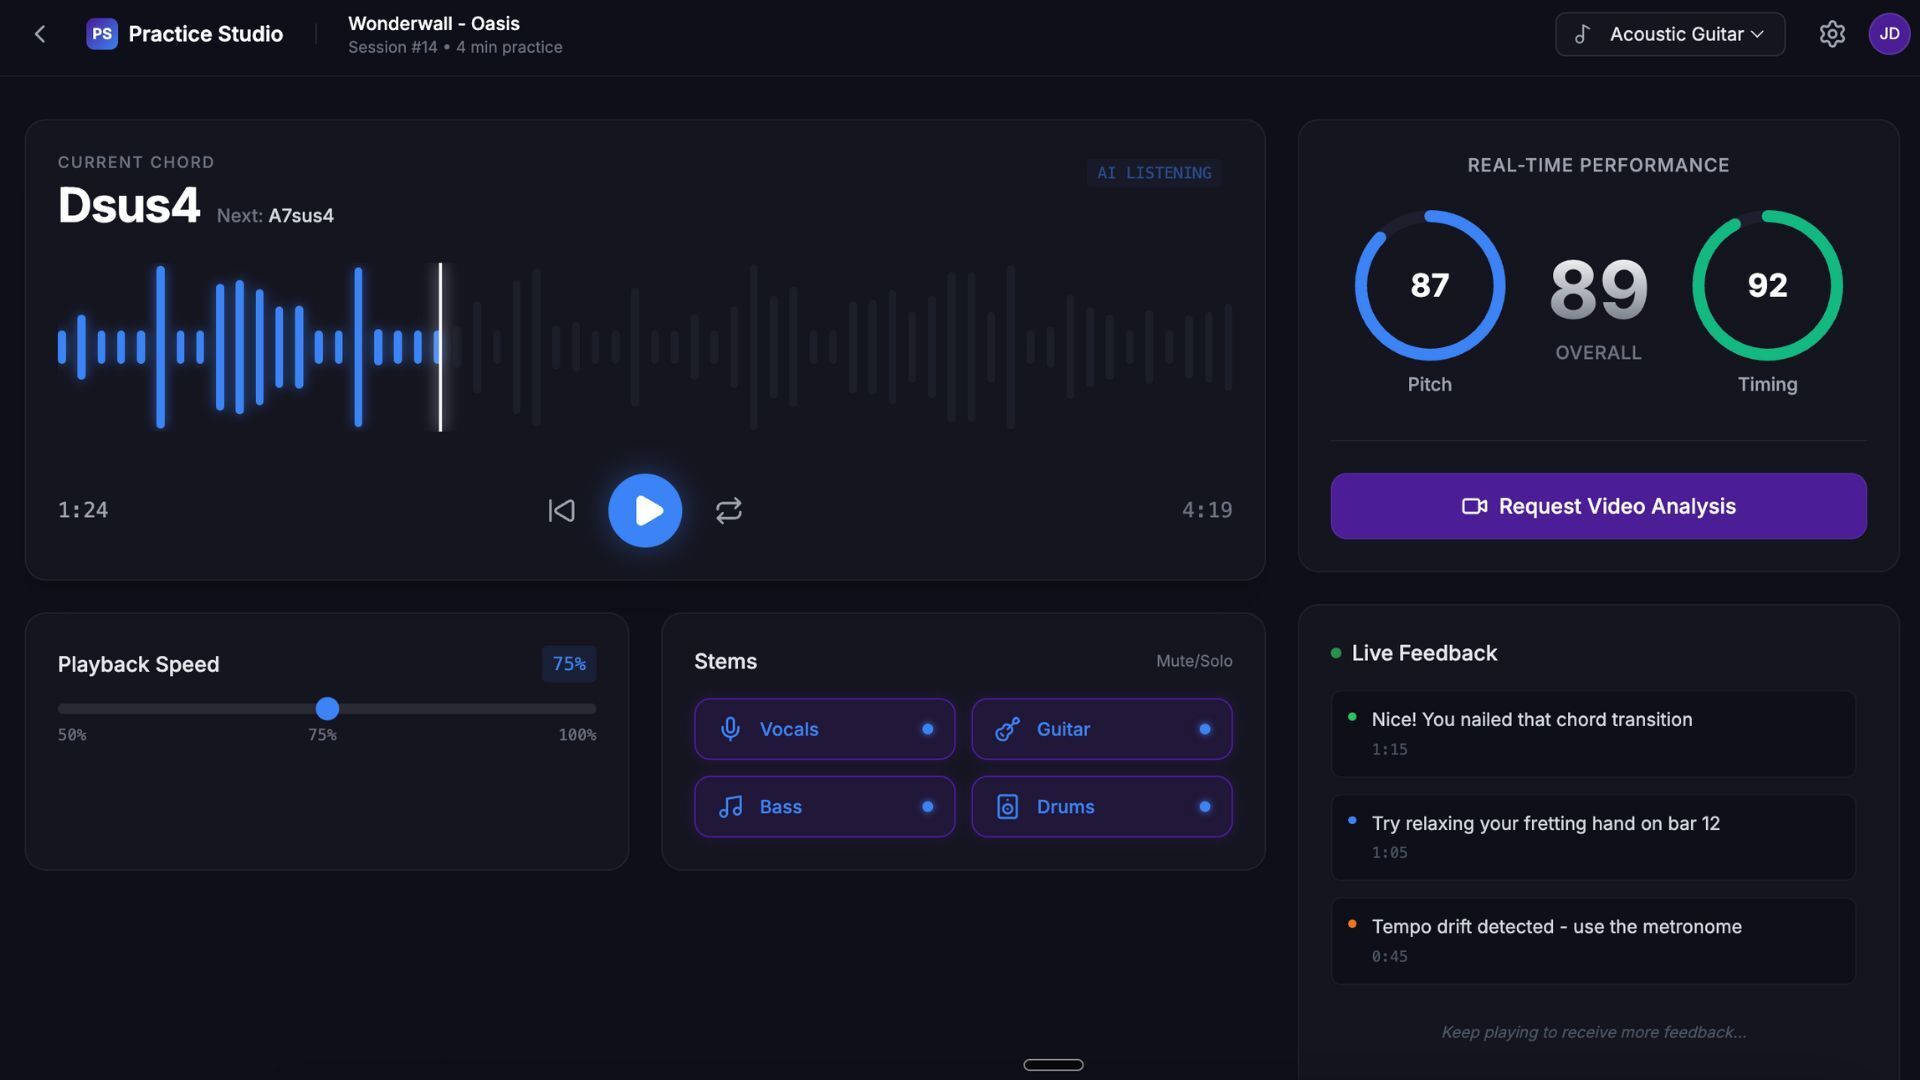This screenshot has width=1920, height=1080.
Task: Open the Acoustic Guitar instrument dropdown
Action: tap(1669, 34)
